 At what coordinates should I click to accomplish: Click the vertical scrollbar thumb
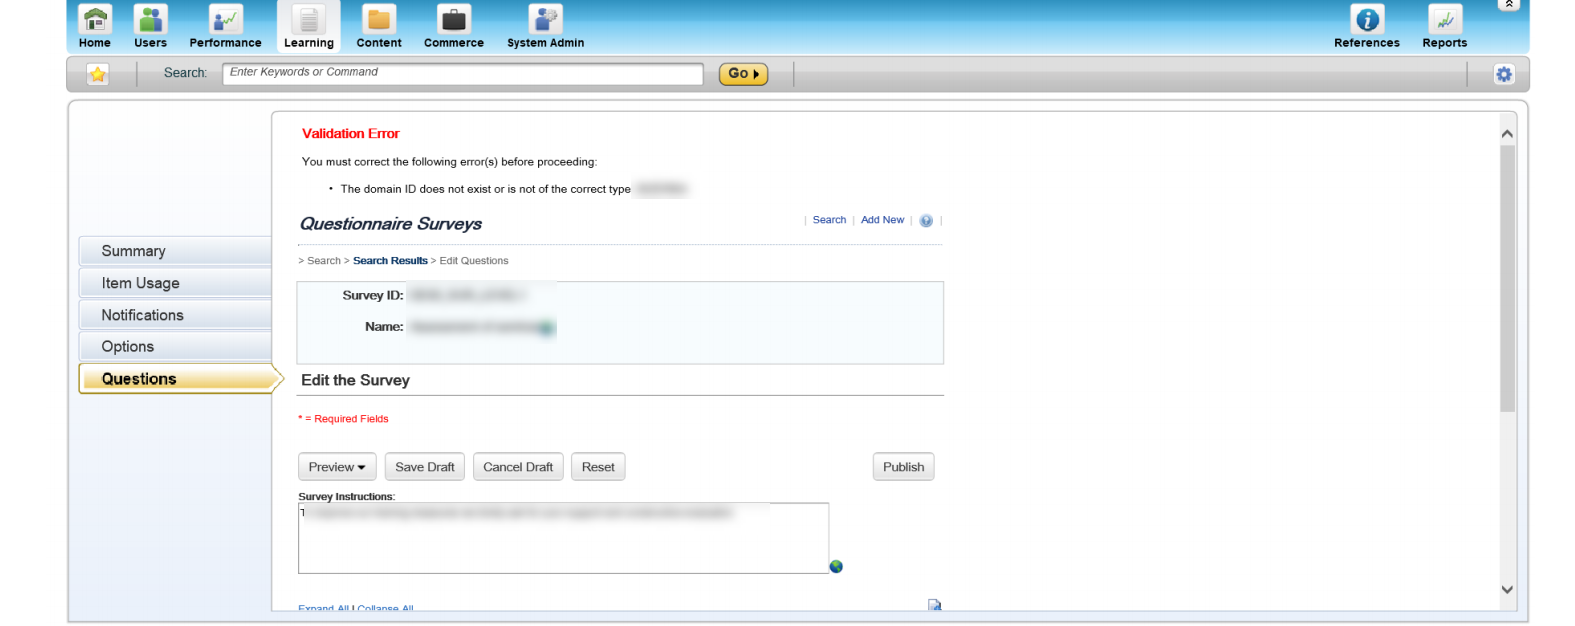[x=1507, y=279]
